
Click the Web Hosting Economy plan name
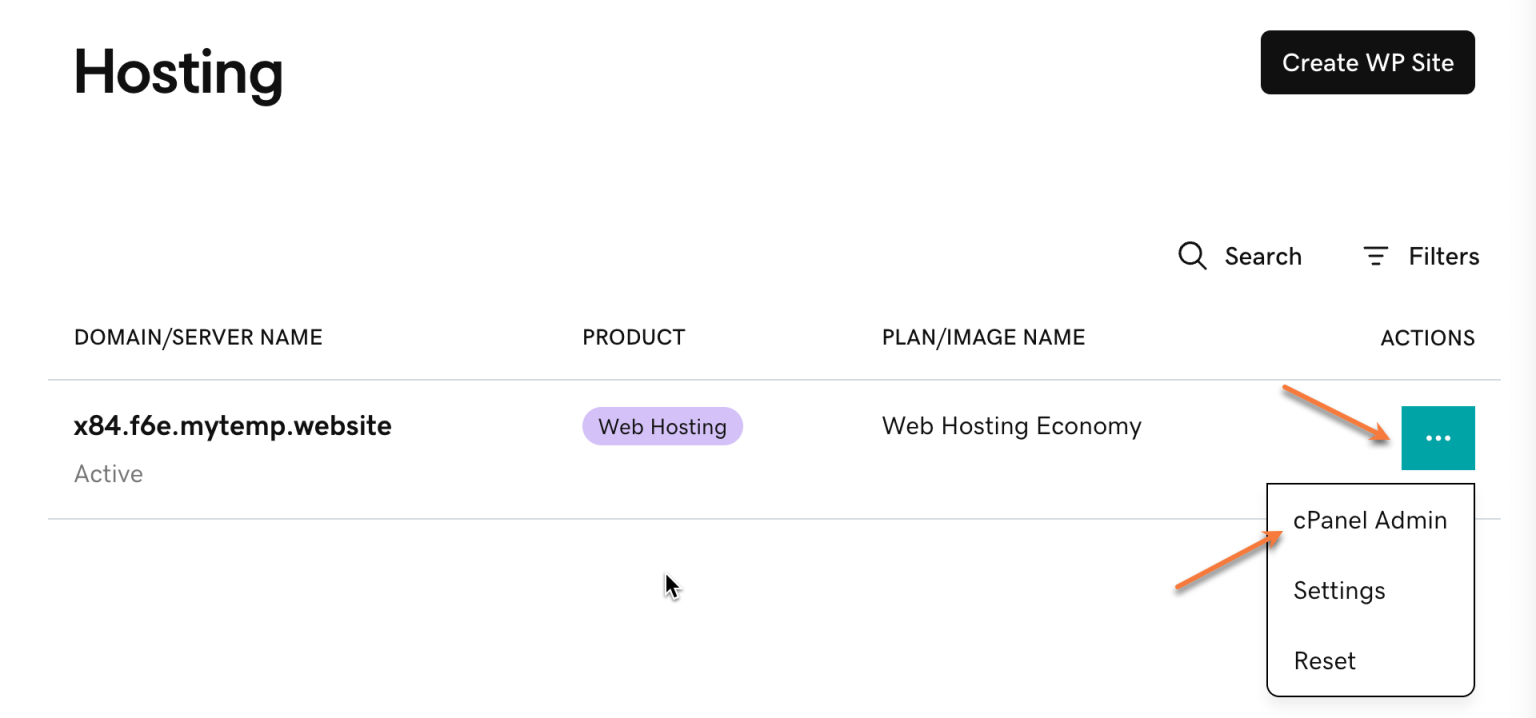[1011, 425]
